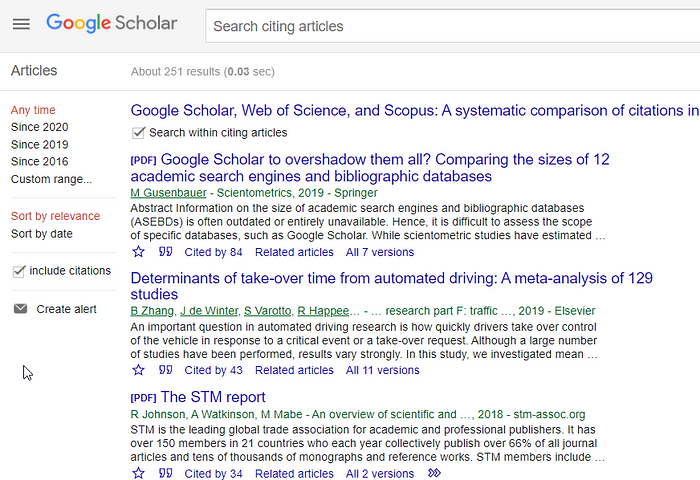Open [PDF] tag of The STM report

[143, 398]
